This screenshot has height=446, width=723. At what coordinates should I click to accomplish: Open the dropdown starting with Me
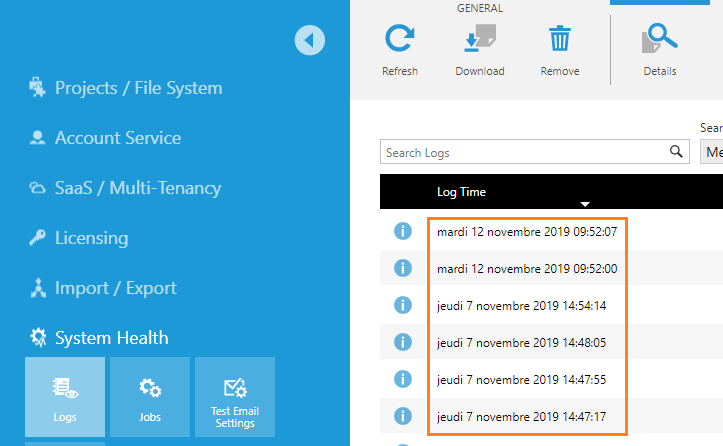711,152
